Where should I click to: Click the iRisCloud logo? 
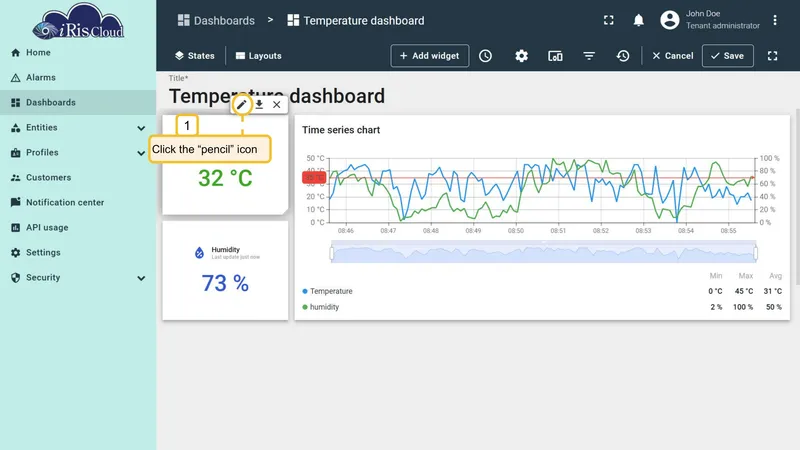[x=79, y=22]
